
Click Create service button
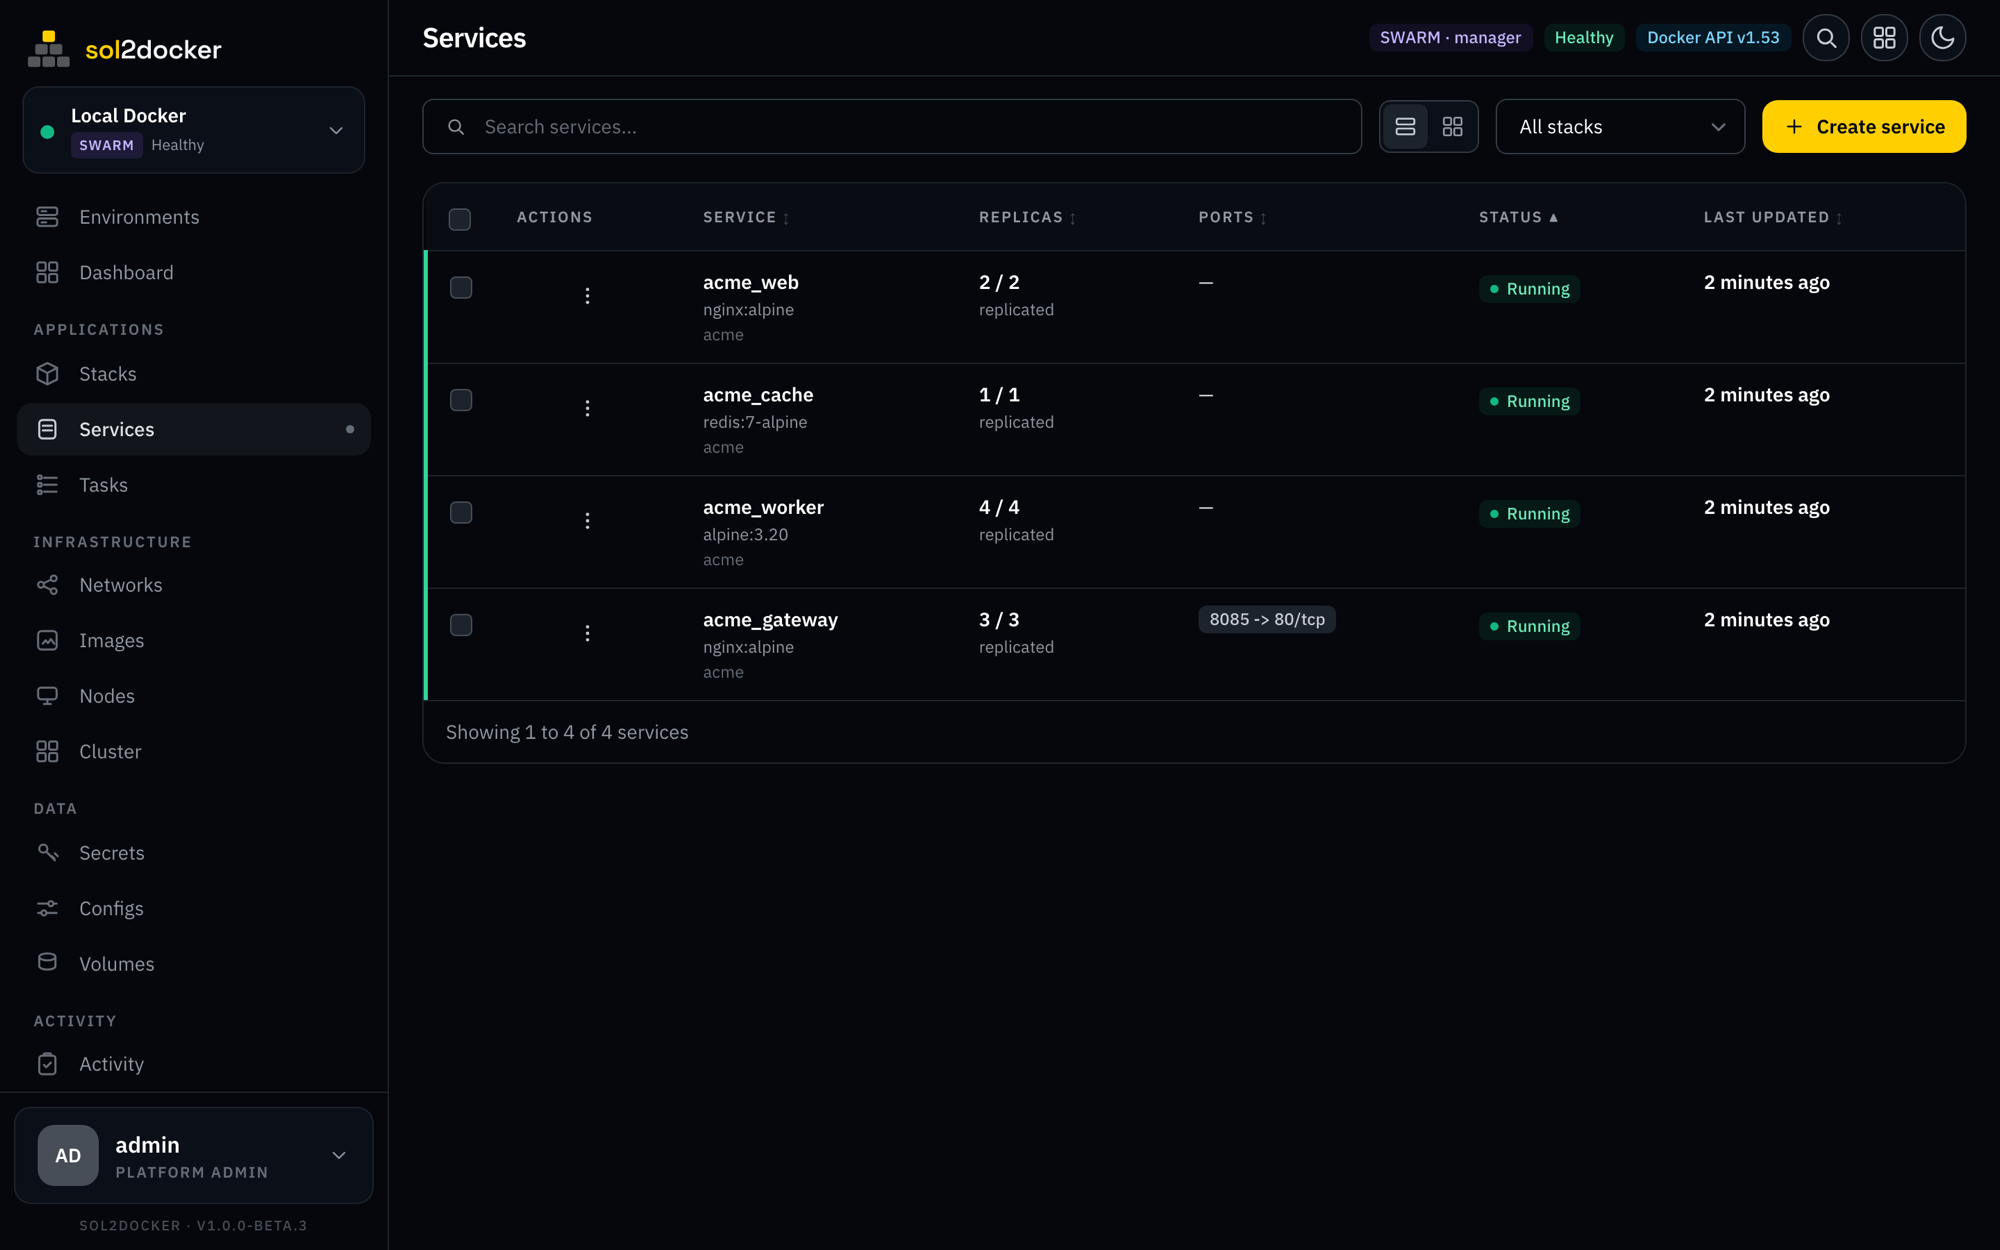click(x=1864, y=127)
